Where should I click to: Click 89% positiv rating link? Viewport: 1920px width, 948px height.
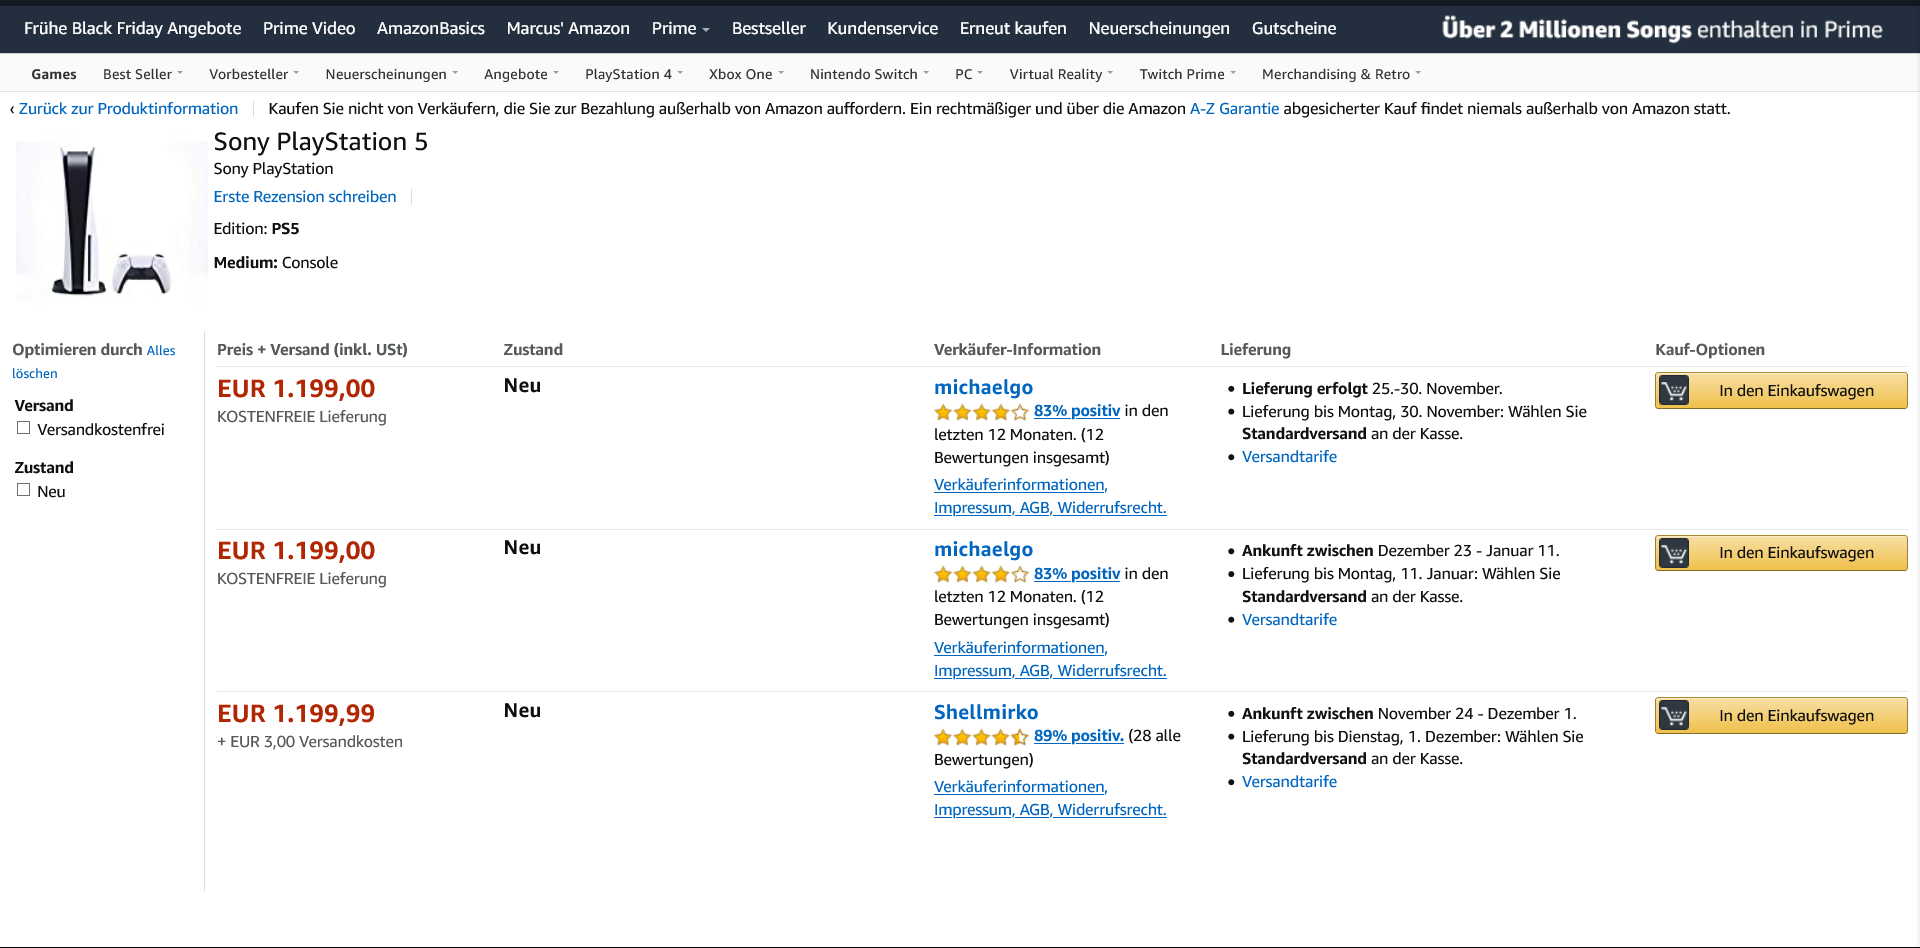1079,735
